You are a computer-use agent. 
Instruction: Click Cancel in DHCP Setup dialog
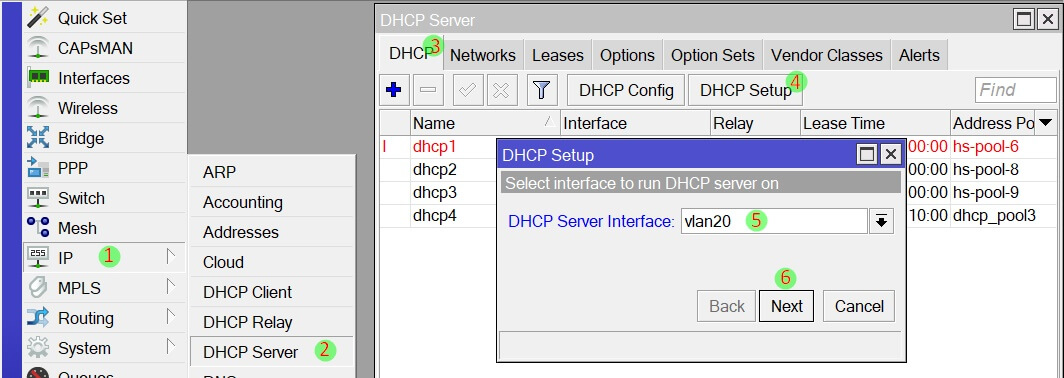pos(859,306)
